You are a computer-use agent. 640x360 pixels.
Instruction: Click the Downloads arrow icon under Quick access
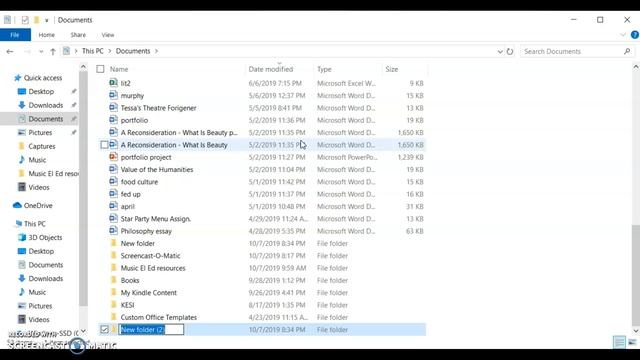coord(22,105)
